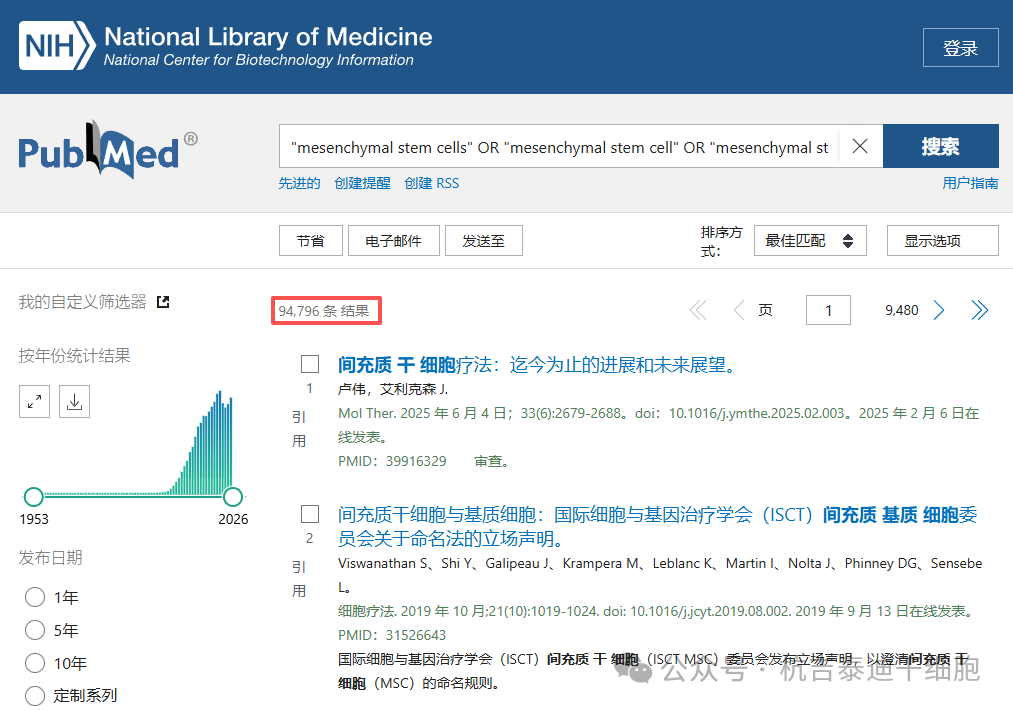The height and width of the screenshot is (710, 1013).
Task: Go to next results page arrow
Action: (939, 310)
